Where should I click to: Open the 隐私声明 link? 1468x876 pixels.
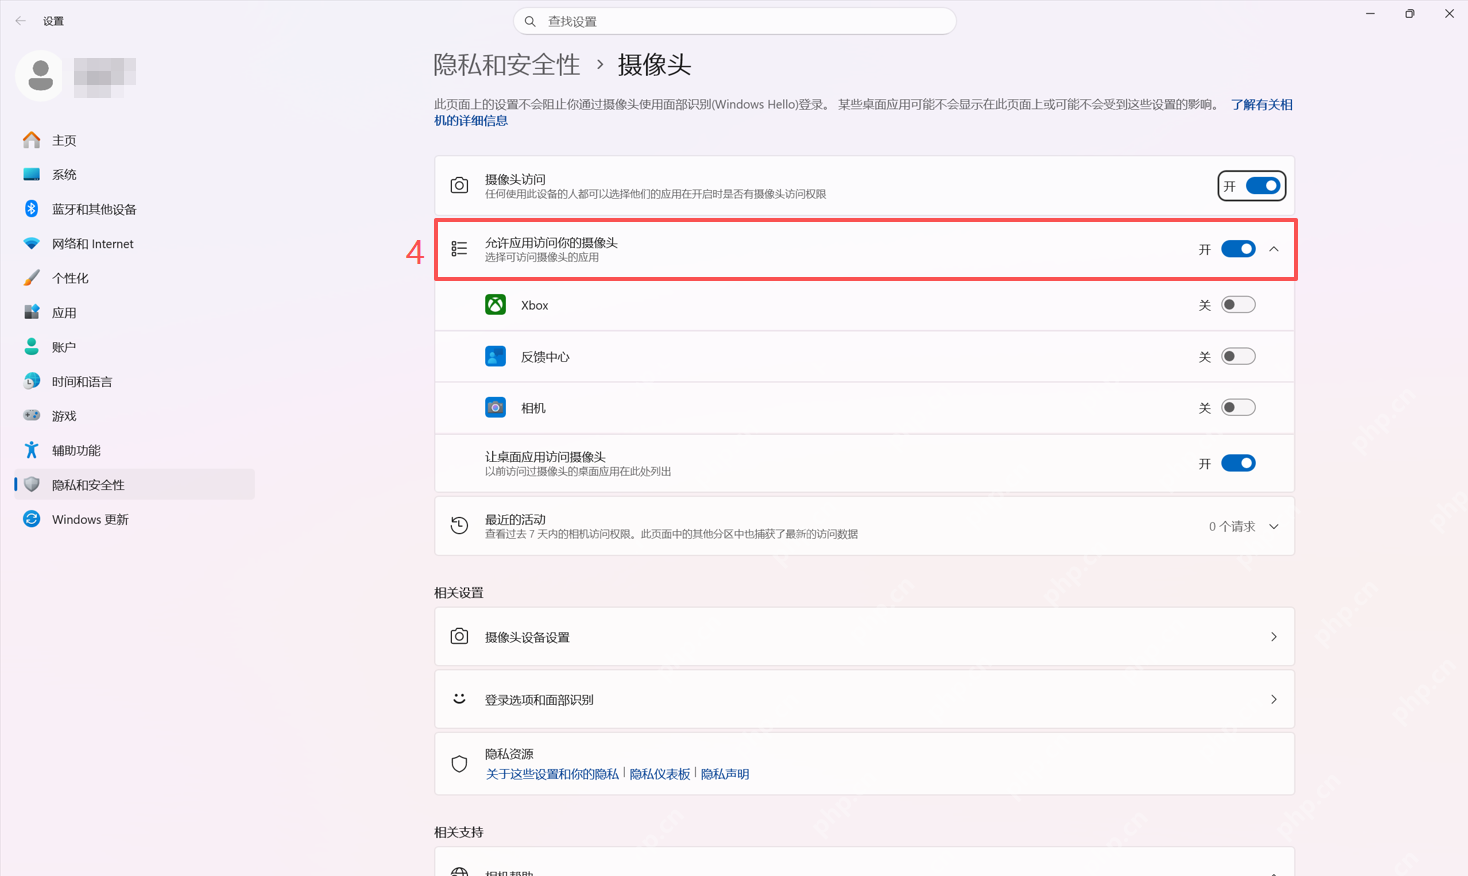pyautogui.click(x=725, y=774)
